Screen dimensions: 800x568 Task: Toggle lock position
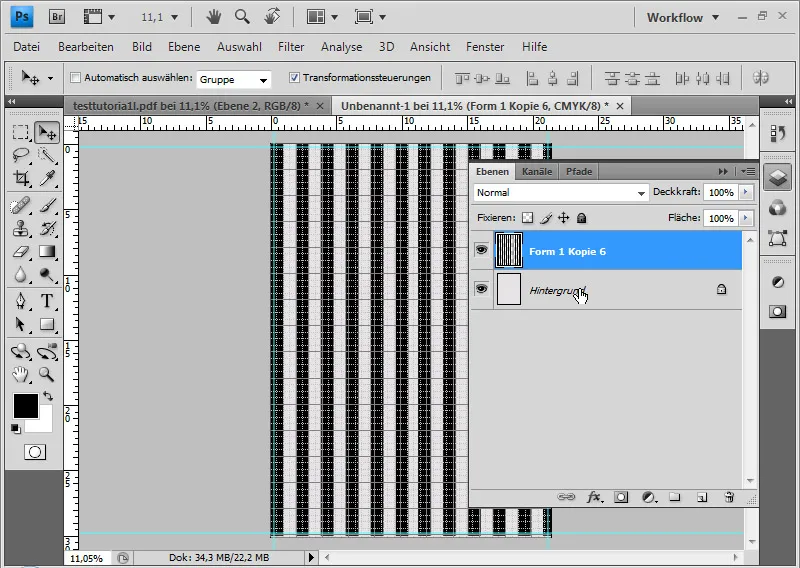click(563, 218)
